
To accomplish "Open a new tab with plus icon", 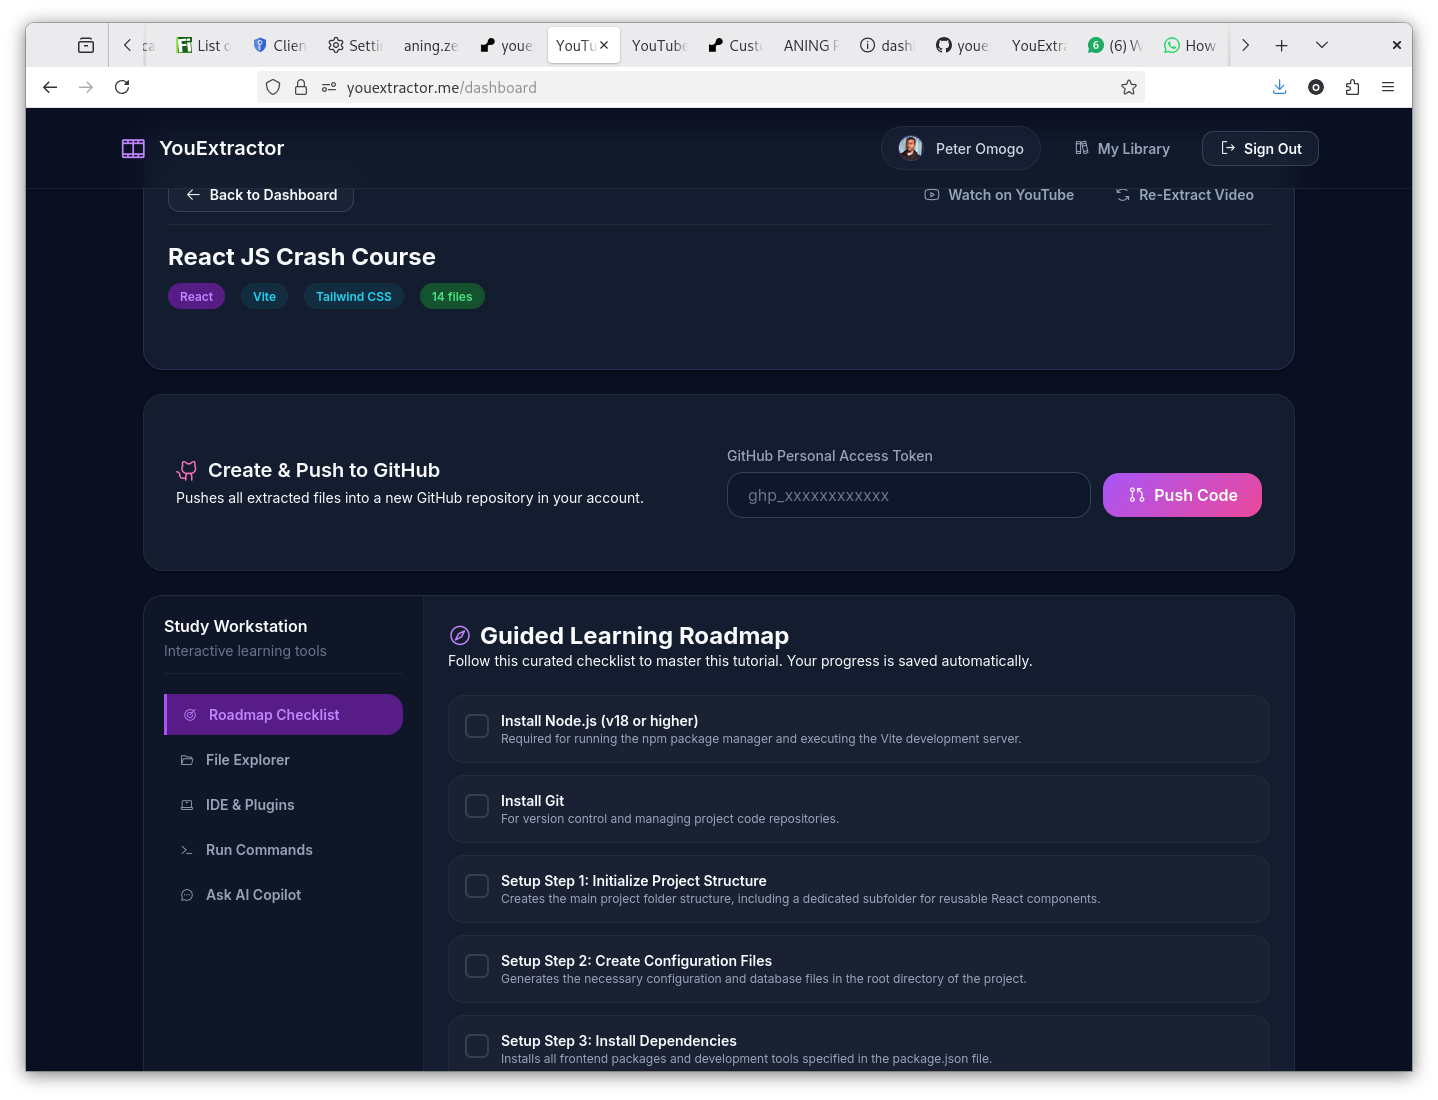I will (1282, 46).
